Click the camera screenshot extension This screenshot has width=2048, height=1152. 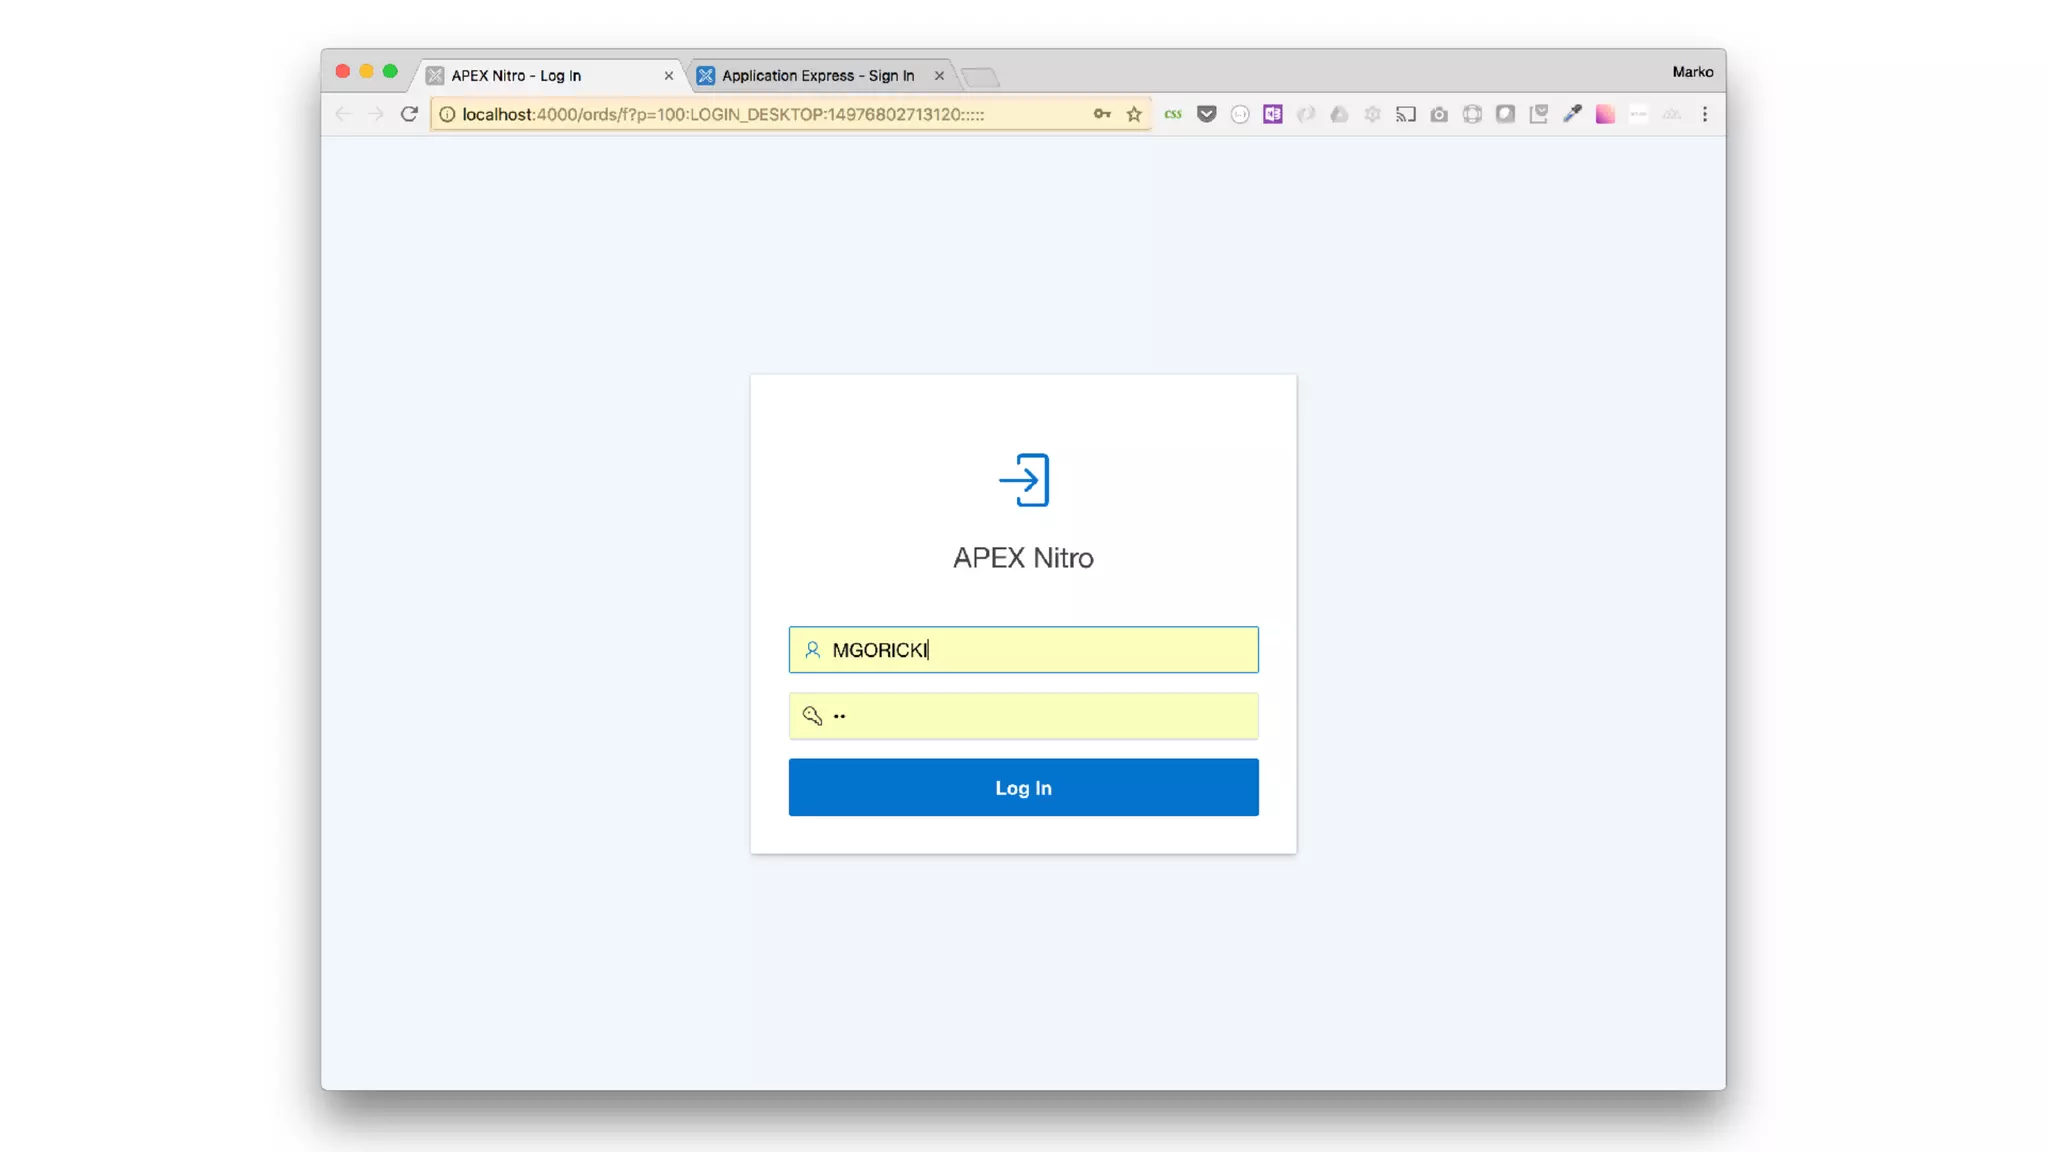[x=1439, y=114]
